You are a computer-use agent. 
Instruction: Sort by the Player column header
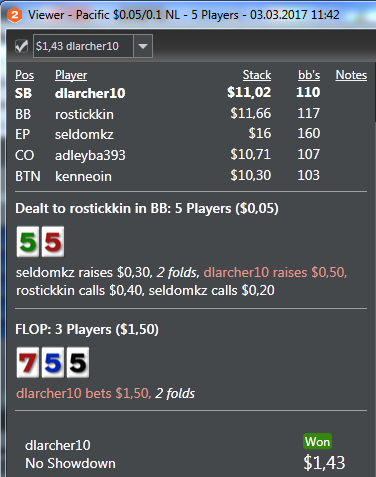click(x=71, y=75)
